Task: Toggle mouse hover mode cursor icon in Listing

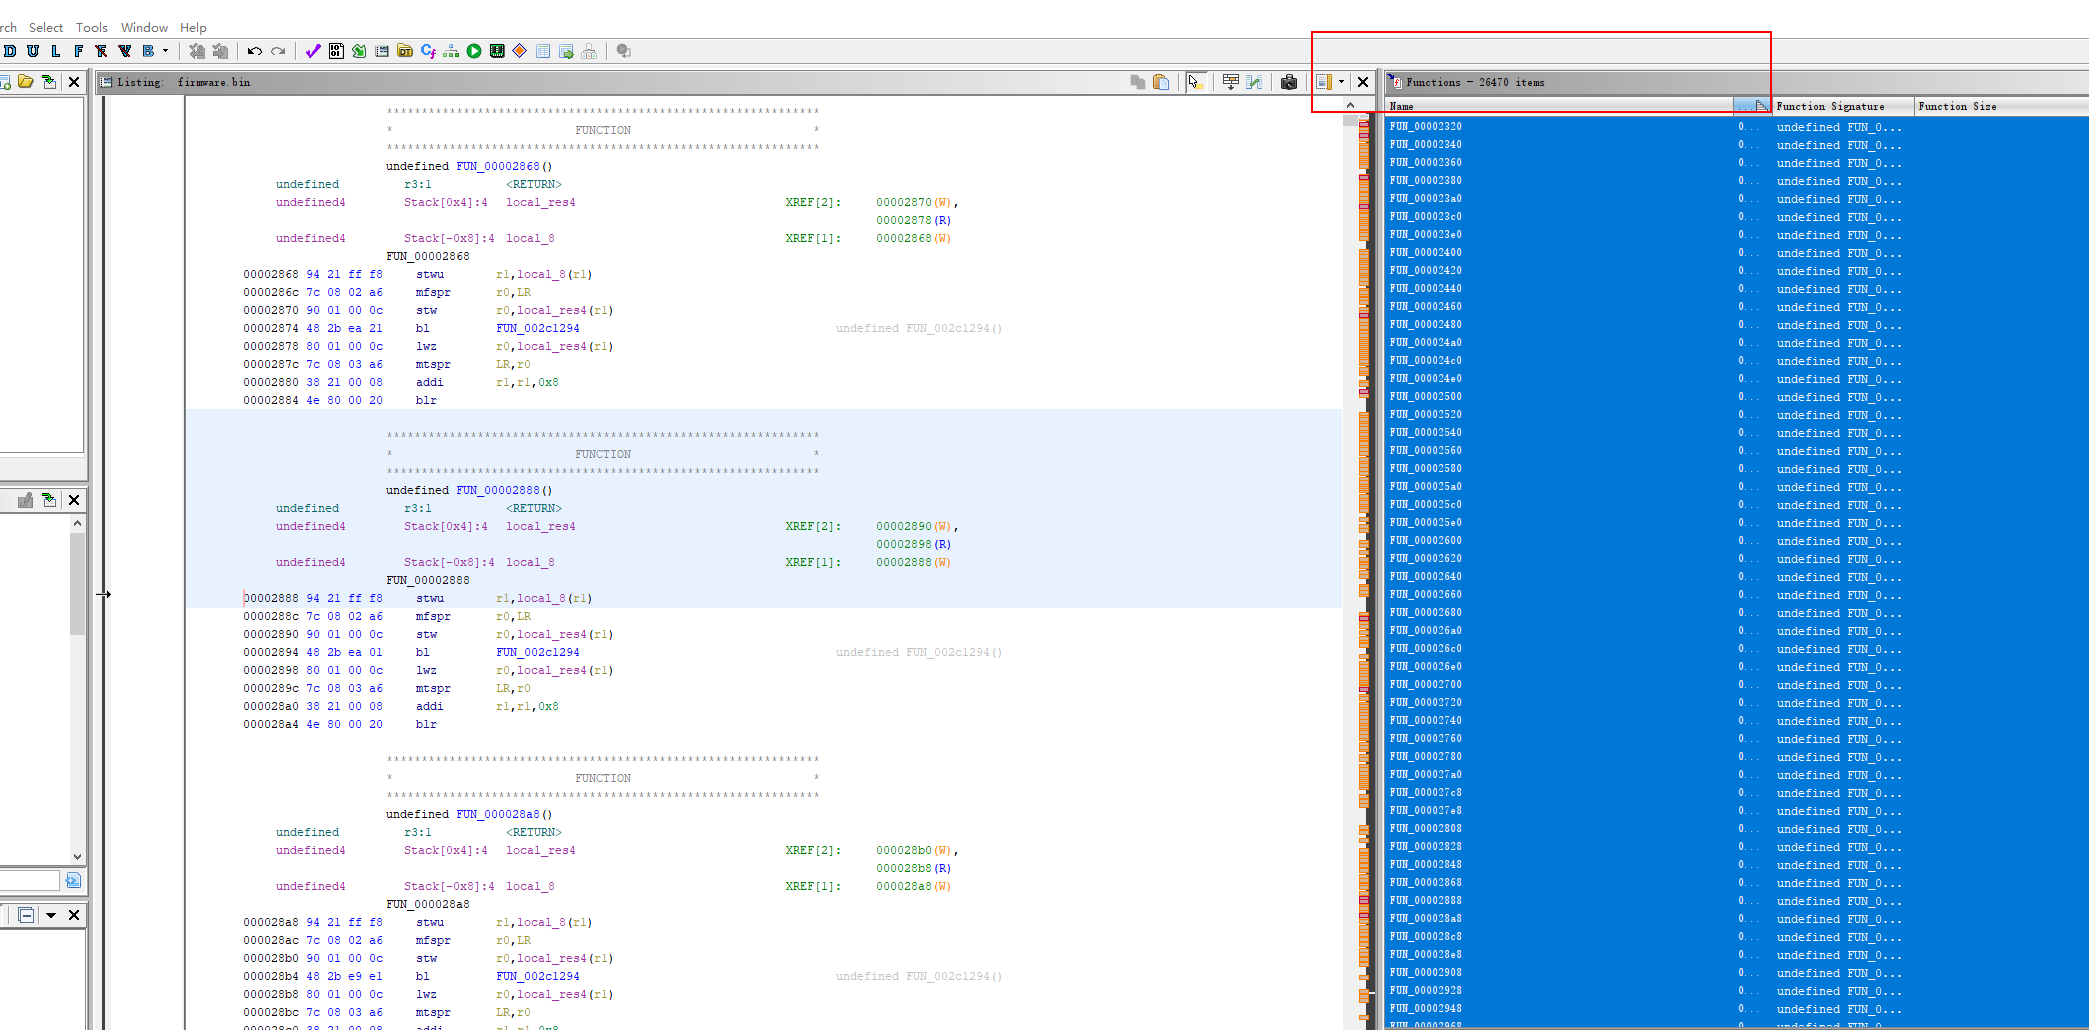Action: tap(1195, 82)
